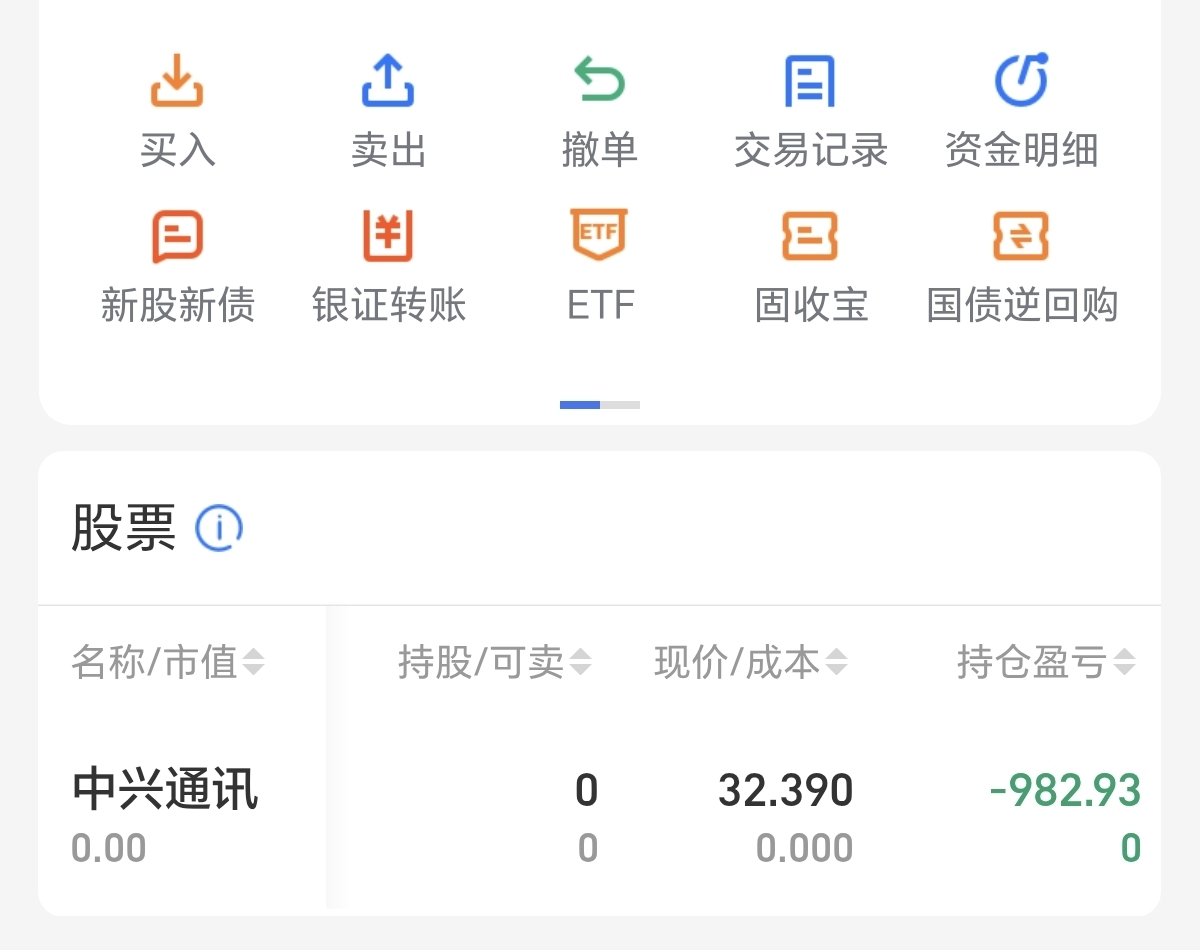Select market value 0.00 under 中兴通讯

click(109, 849)
